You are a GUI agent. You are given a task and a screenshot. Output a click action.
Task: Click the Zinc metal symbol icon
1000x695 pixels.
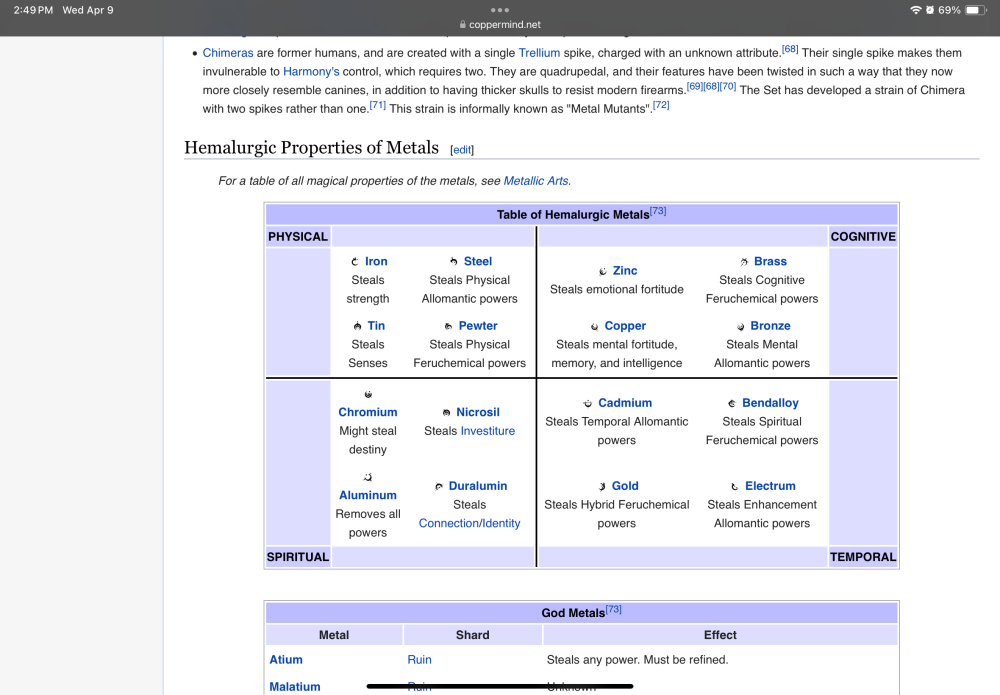point(603,271)
